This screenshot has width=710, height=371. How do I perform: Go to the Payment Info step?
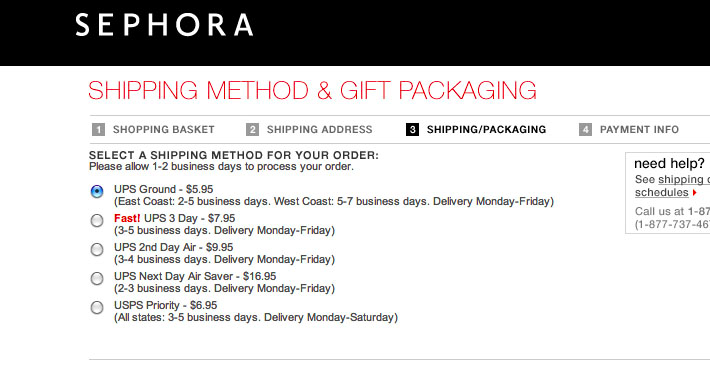(639, 130)
